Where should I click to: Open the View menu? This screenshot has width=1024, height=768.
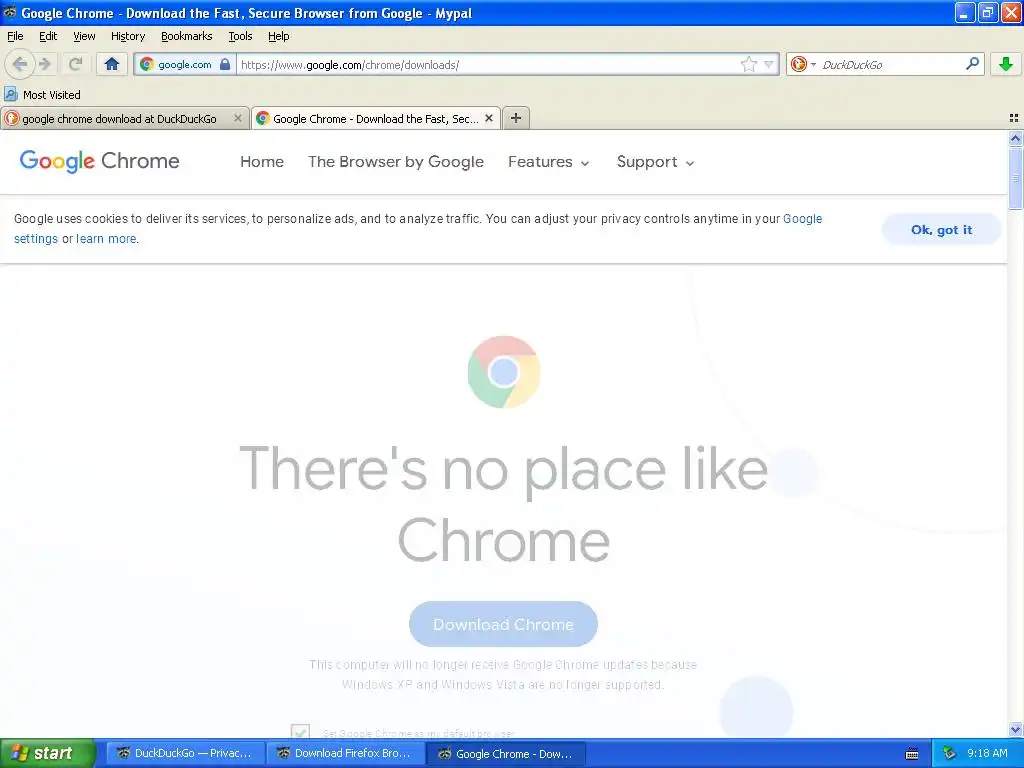click(x=84, y=37)
